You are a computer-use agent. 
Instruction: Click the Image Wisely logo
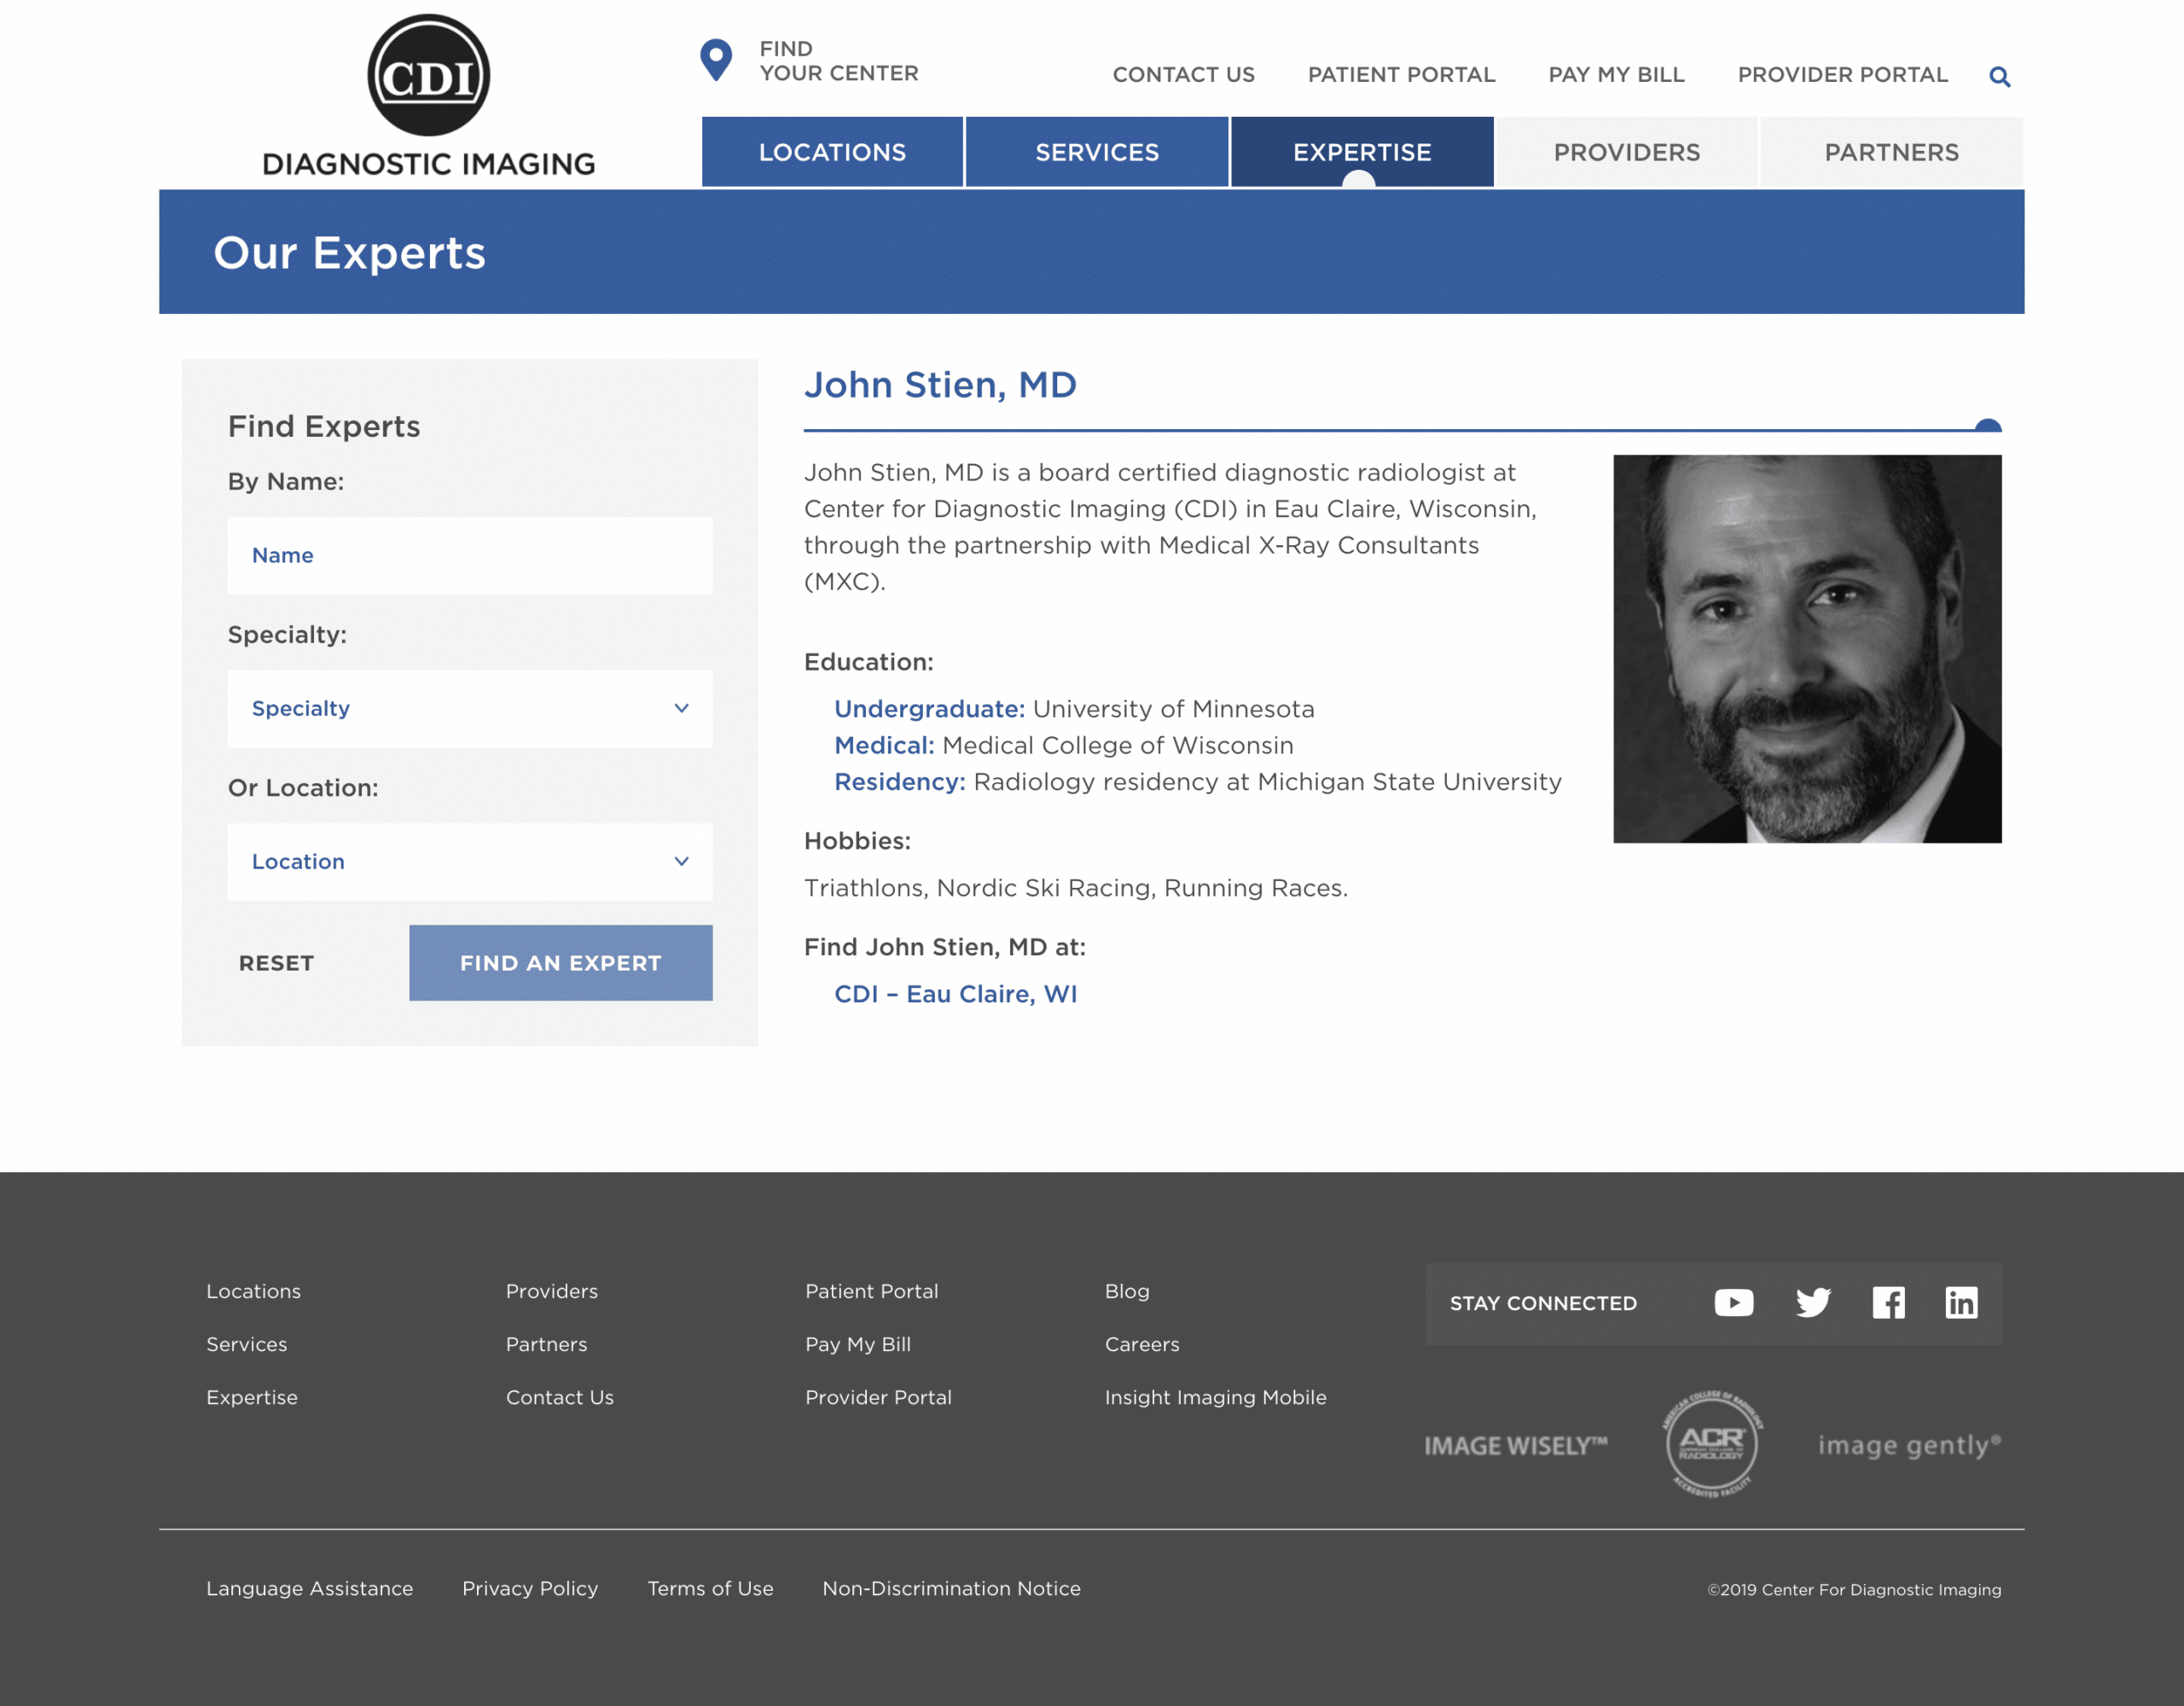click(x=1516, y=1445)
